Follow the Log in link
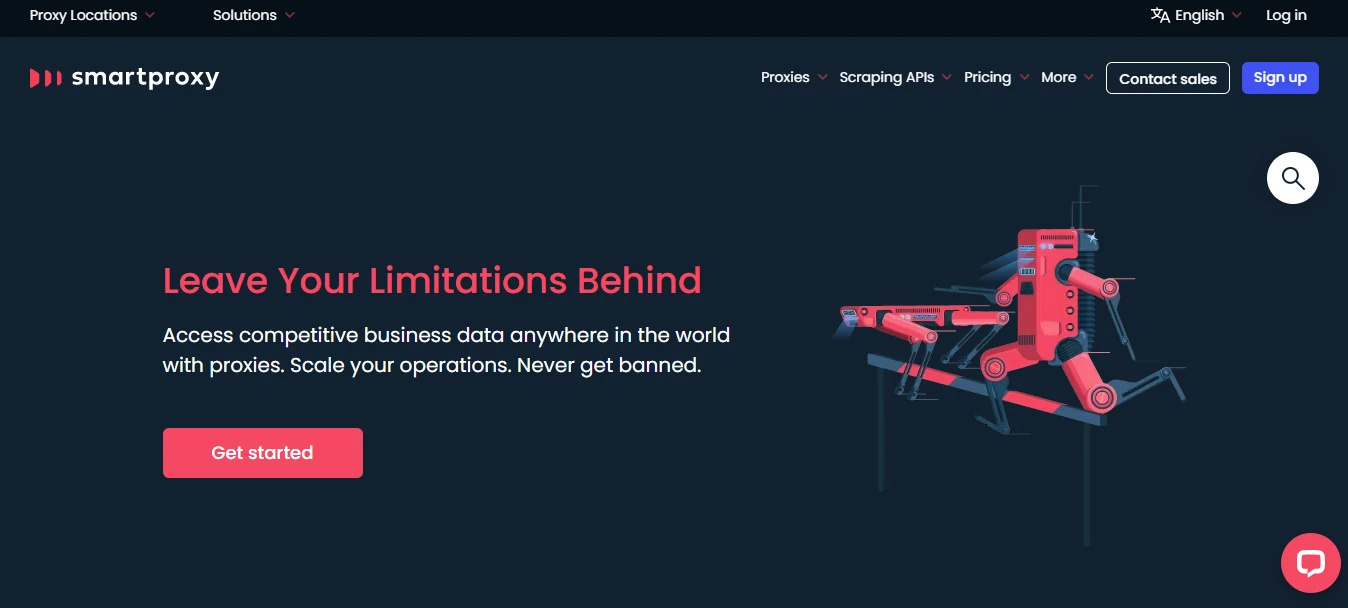Screen dimensions: 1348x608 1286,15
